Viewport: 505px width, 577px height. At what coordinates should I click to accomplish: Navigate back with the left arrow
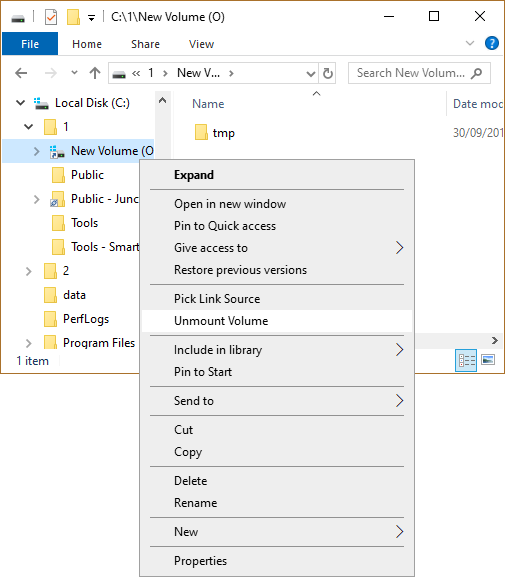(21, 73)
